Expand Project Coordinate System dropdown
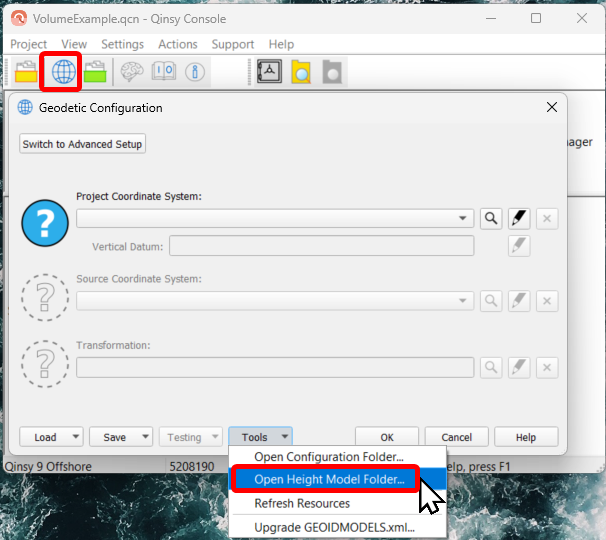This screenshot has width=606, height=540. (x=463, y=218)
